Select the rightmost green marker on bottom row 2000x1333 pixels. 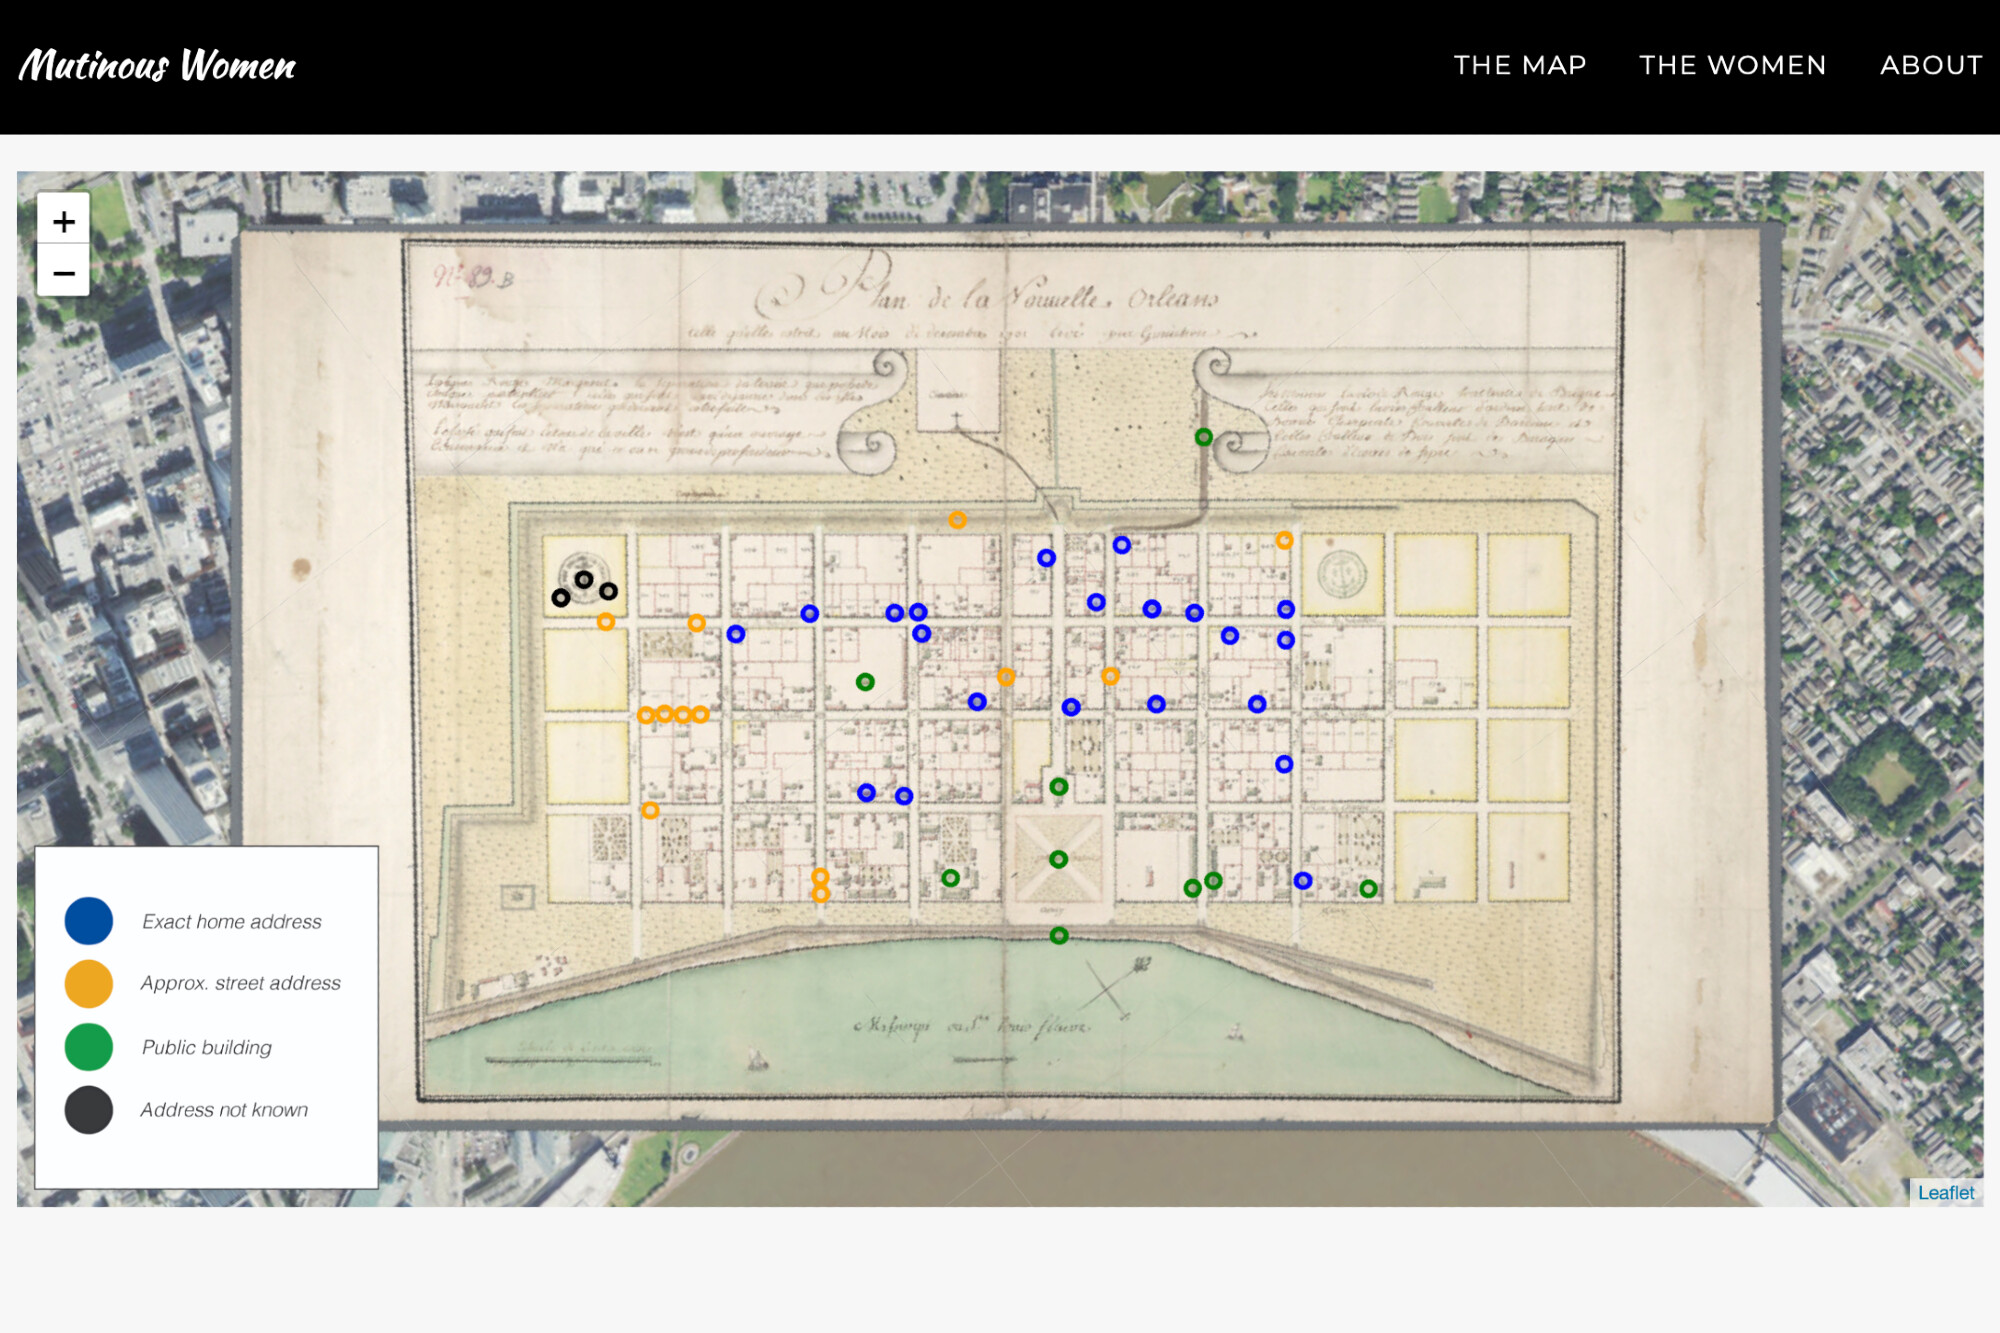click(x=1368, y=889)
